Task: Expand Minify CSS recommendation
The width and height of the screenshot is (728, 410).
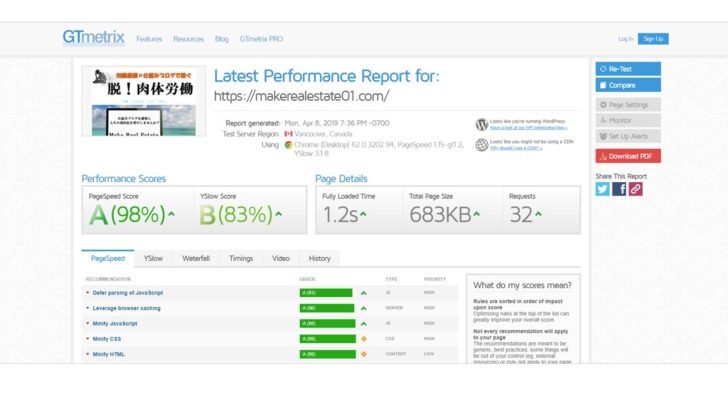Action: (x=106, y=339)
